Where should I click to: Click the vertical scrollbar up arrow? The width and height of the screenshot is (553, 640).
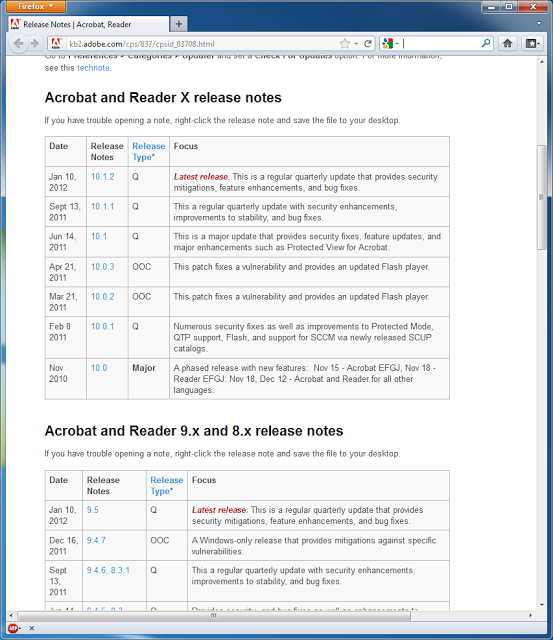coord(542,62)
